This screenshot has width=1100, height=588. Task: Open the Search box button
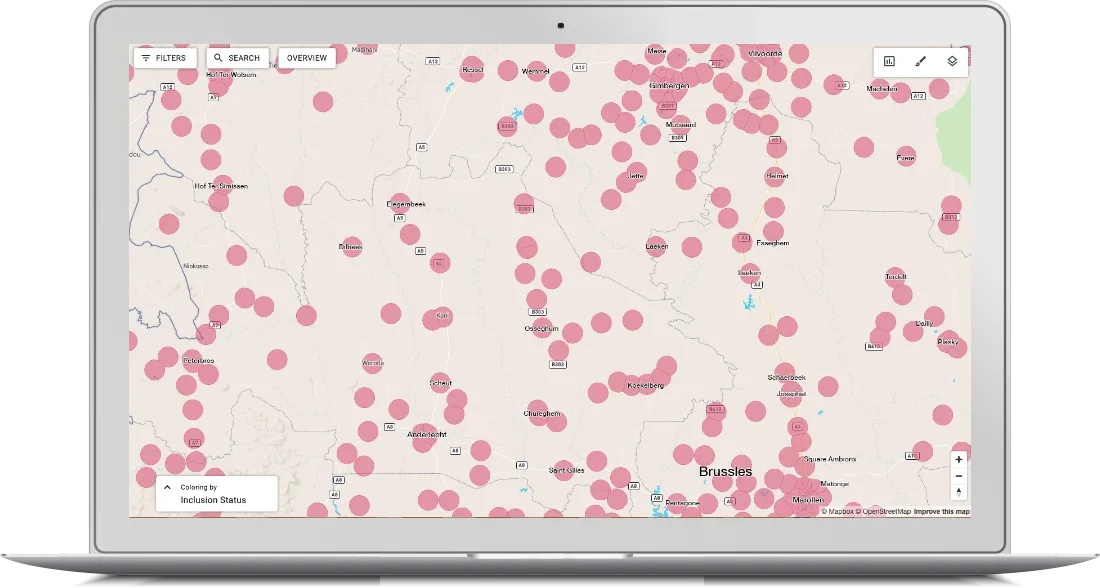pyautogui.click(x=238, y=58)
